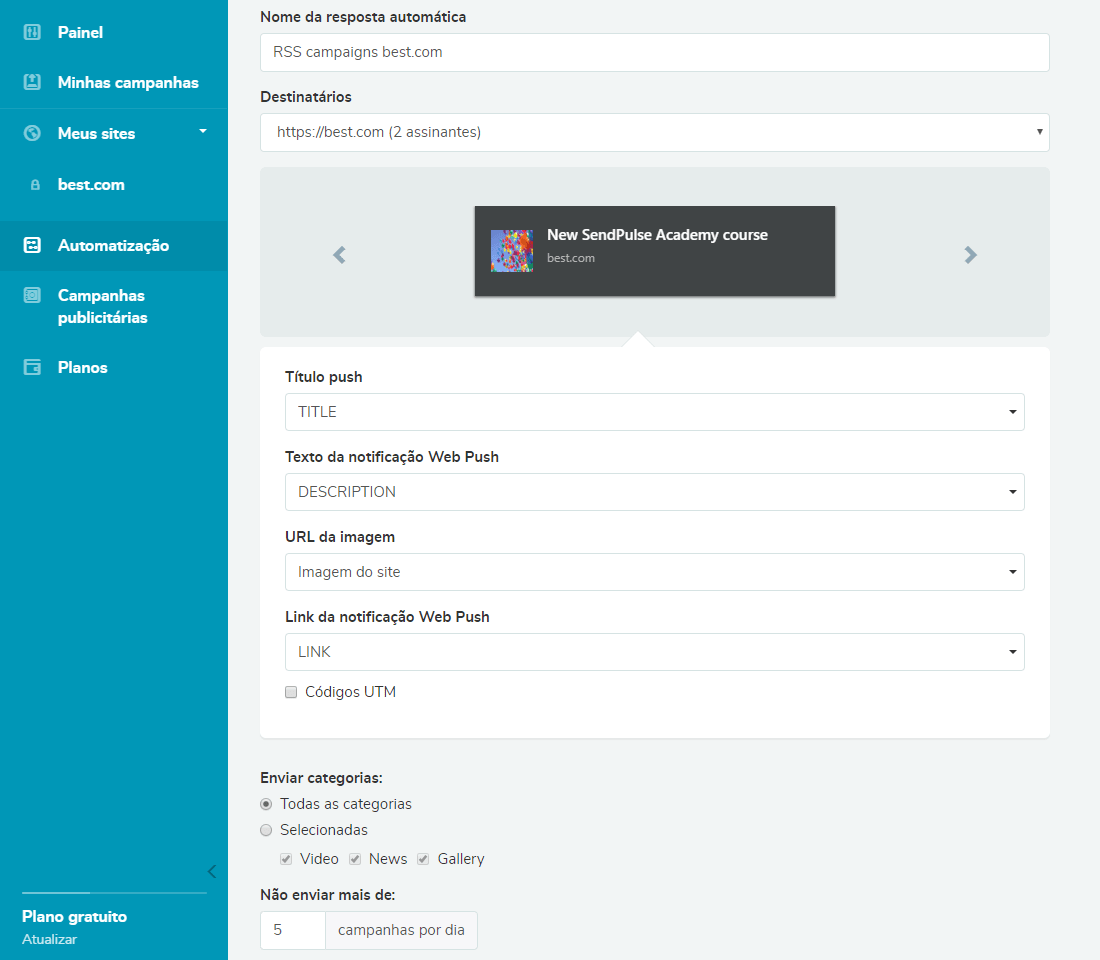Viewport: 1100px width, 960px height.
Task: Open the Destinatários dropdown
Action: tap(655, 133)
